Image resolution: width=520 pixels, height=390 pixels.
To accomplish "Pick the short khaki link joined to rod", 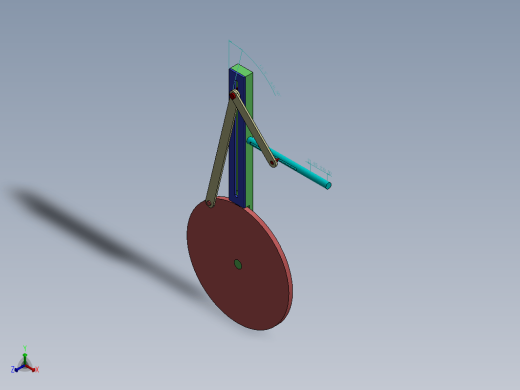I will [x=255, y=130].
